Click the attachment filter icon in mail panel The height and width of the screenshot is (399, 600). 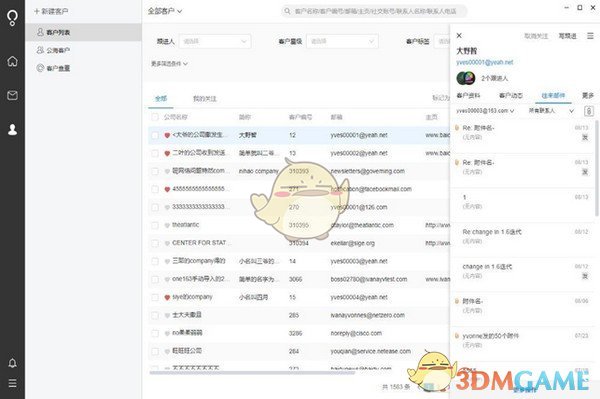pos(589,111)
